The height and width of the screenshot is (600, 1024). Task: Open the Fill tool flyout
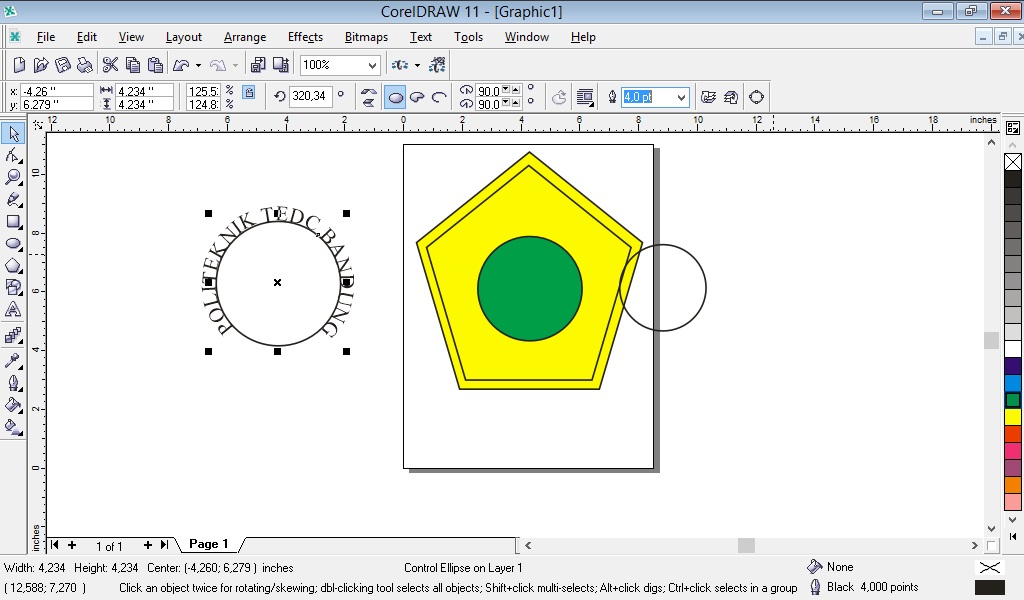point(13,404)
